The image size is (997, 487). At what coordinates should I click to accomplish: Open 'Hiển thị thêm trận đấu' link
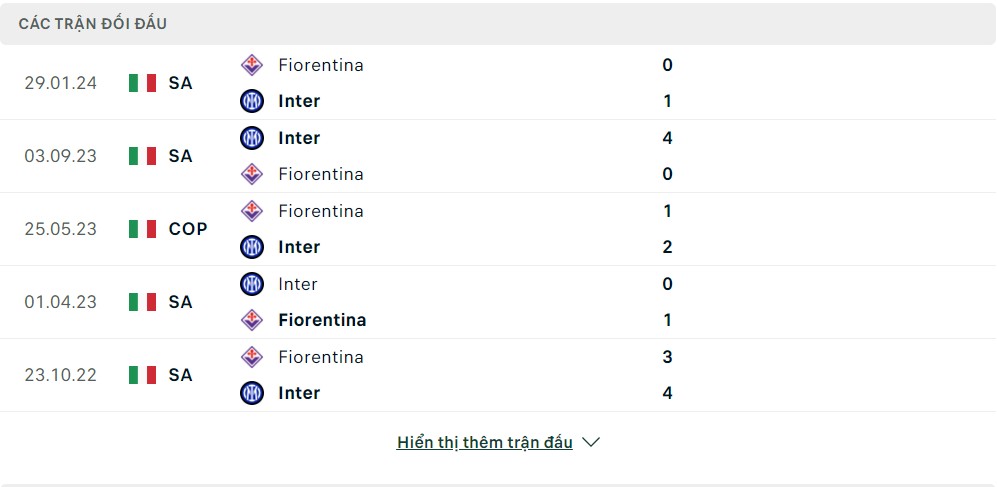485,442
